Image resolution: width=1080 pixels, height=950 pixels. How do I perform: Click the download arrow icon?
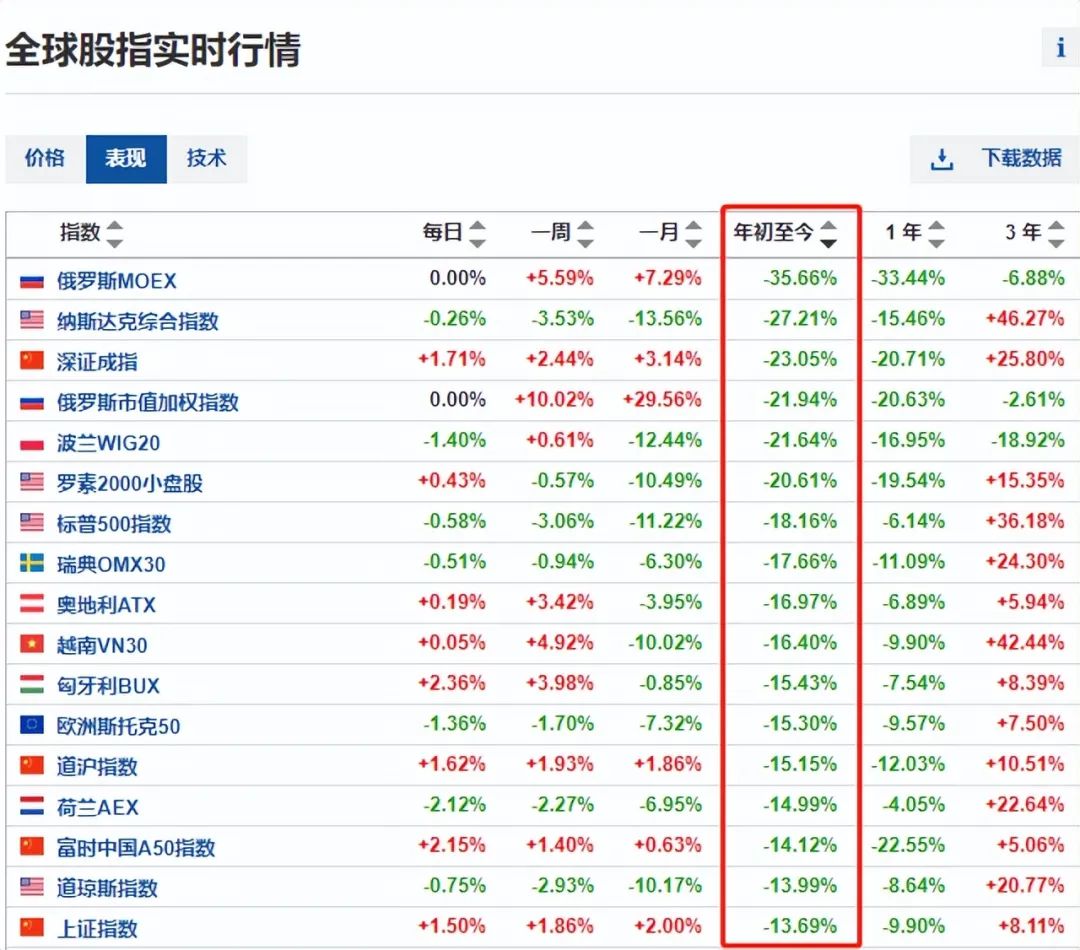click(x=942, y=159)
